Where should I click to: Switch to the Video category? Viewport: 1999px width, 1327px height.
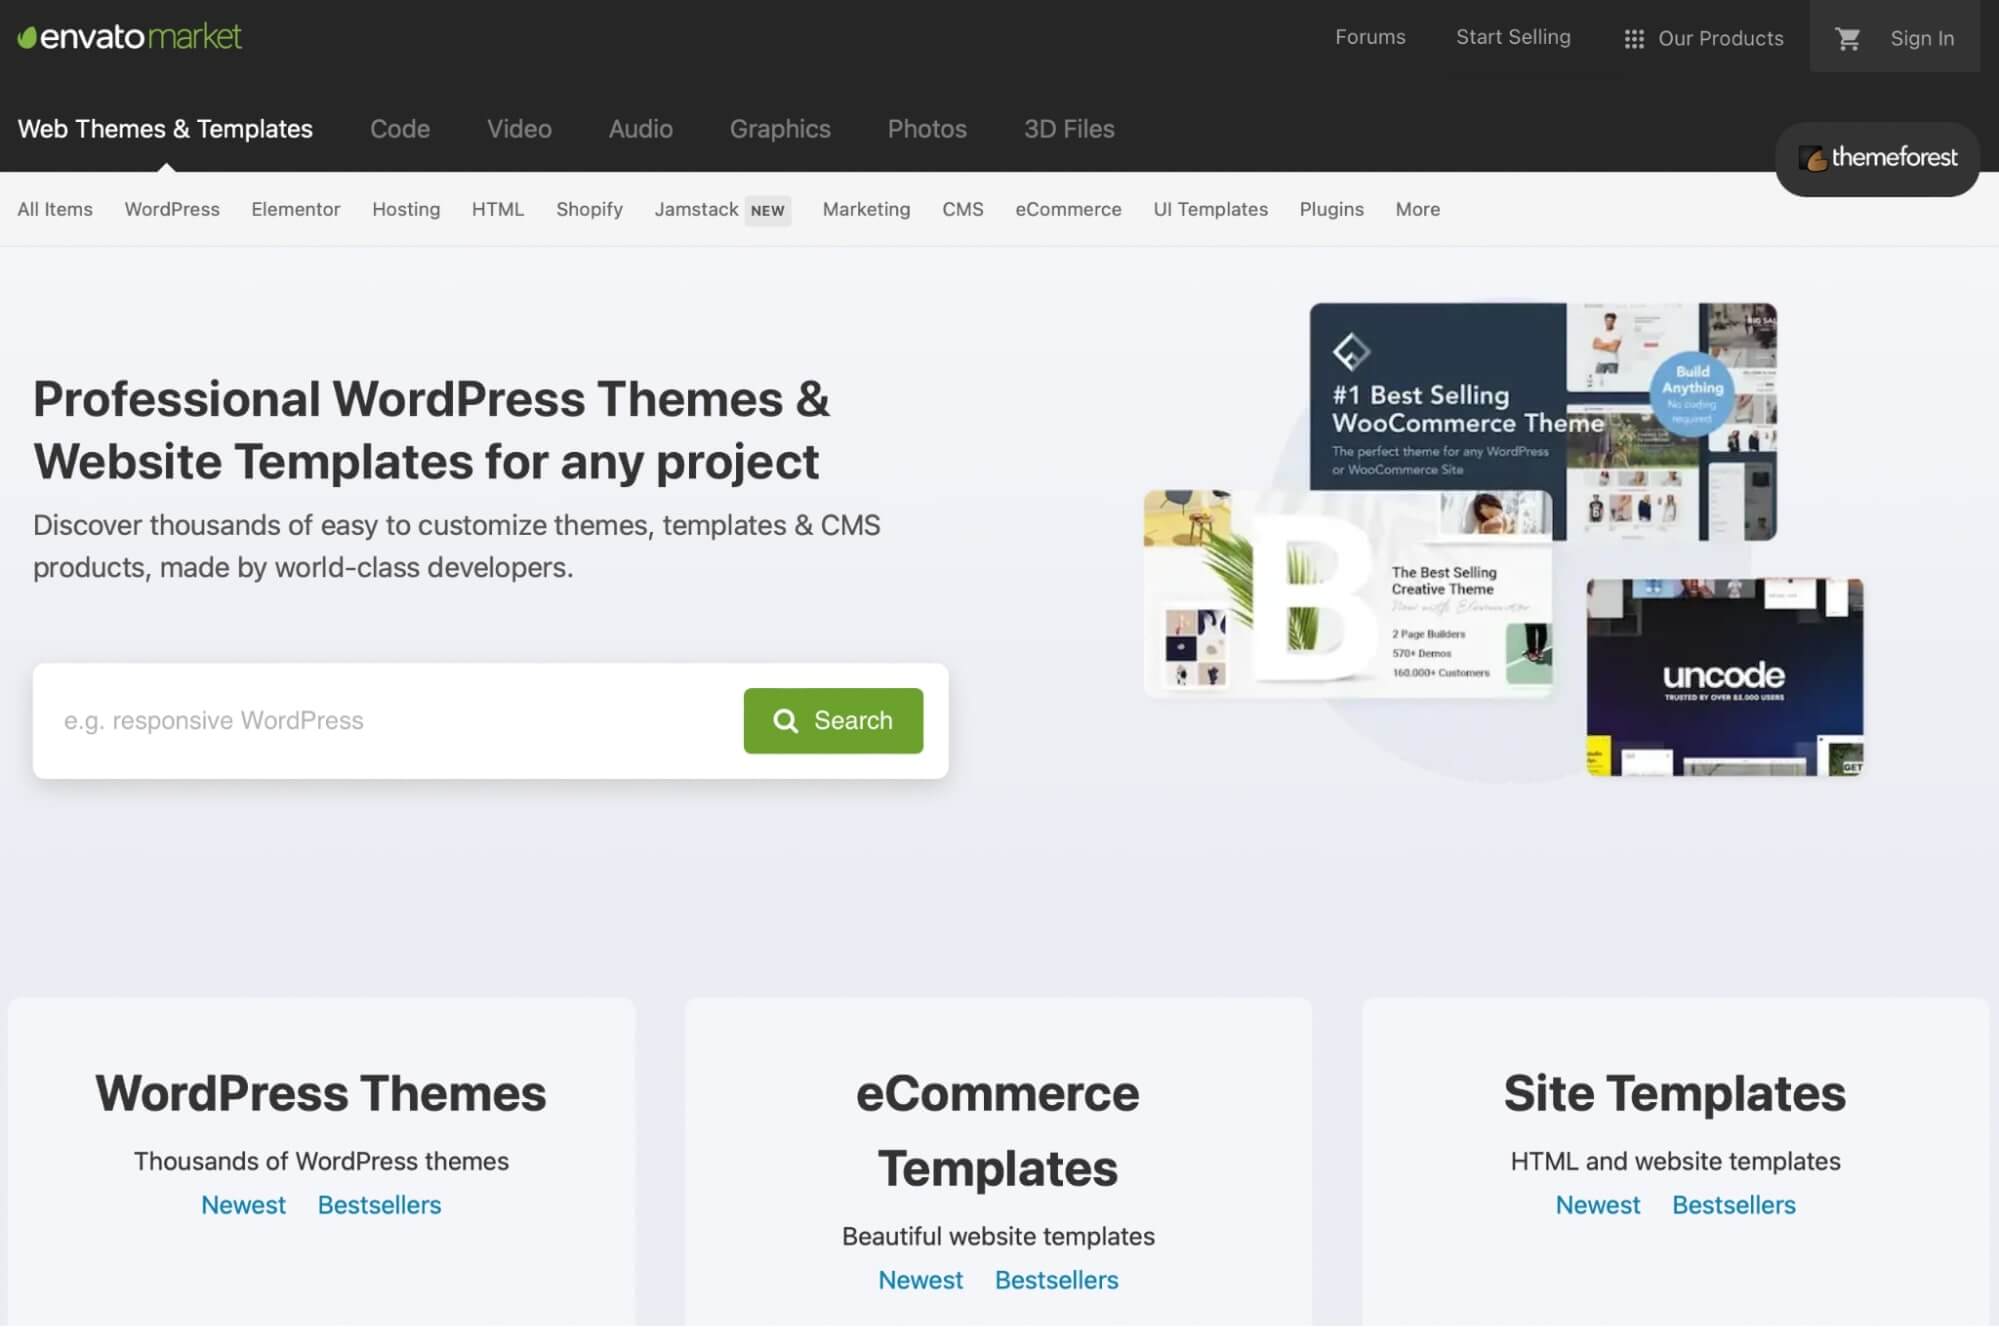[x=519, y=129]
